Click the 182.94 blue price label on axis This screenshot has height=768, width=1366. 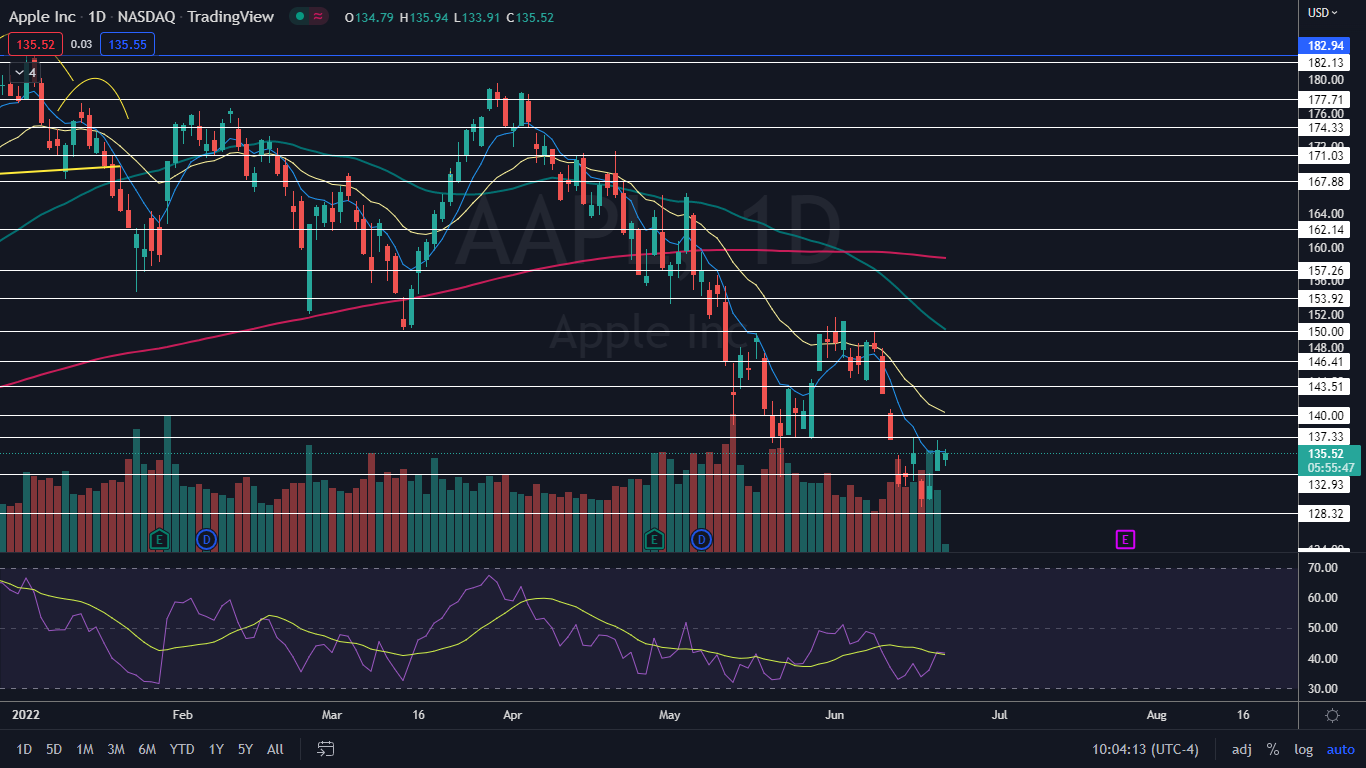[1323, 46]
